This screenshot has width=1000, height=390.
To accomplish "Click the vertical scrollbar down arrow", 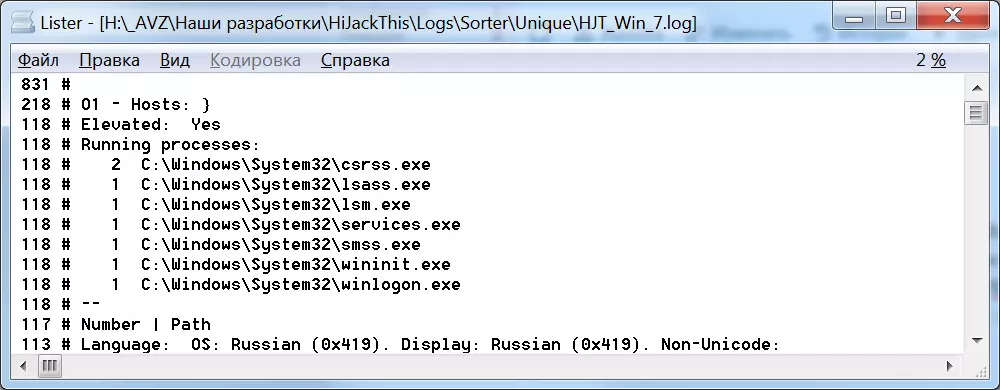I will (976, 341).
